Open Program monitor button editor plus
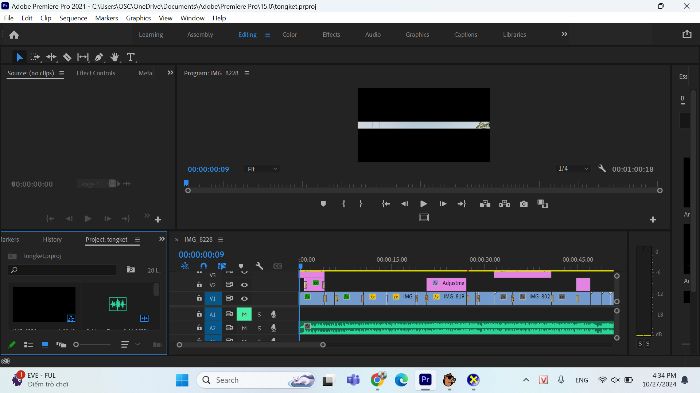Viewport: 700px width, 393px height. (x=653, y=219)
